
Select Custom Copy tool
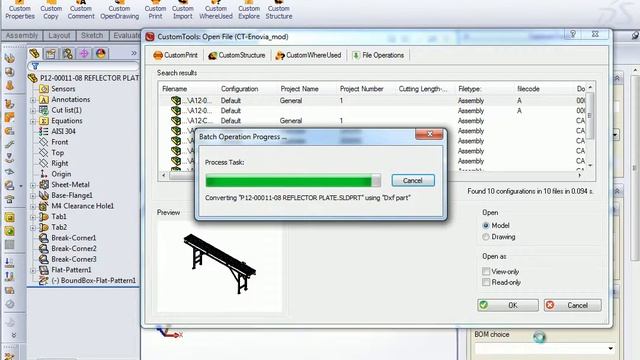coord(51,11)
